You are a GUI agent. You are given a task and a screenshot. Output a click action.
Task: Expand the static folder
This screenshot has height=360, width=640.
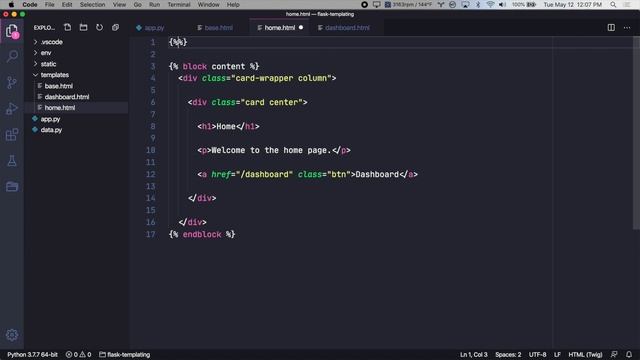[x=48, y=64]
